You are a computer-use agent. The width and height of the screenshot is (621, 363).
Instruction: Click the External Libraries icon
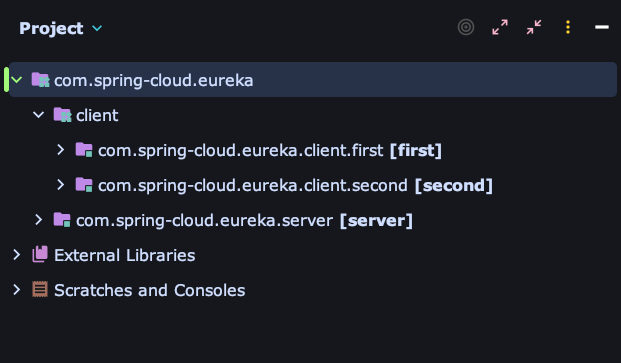(x=40, y=255)
